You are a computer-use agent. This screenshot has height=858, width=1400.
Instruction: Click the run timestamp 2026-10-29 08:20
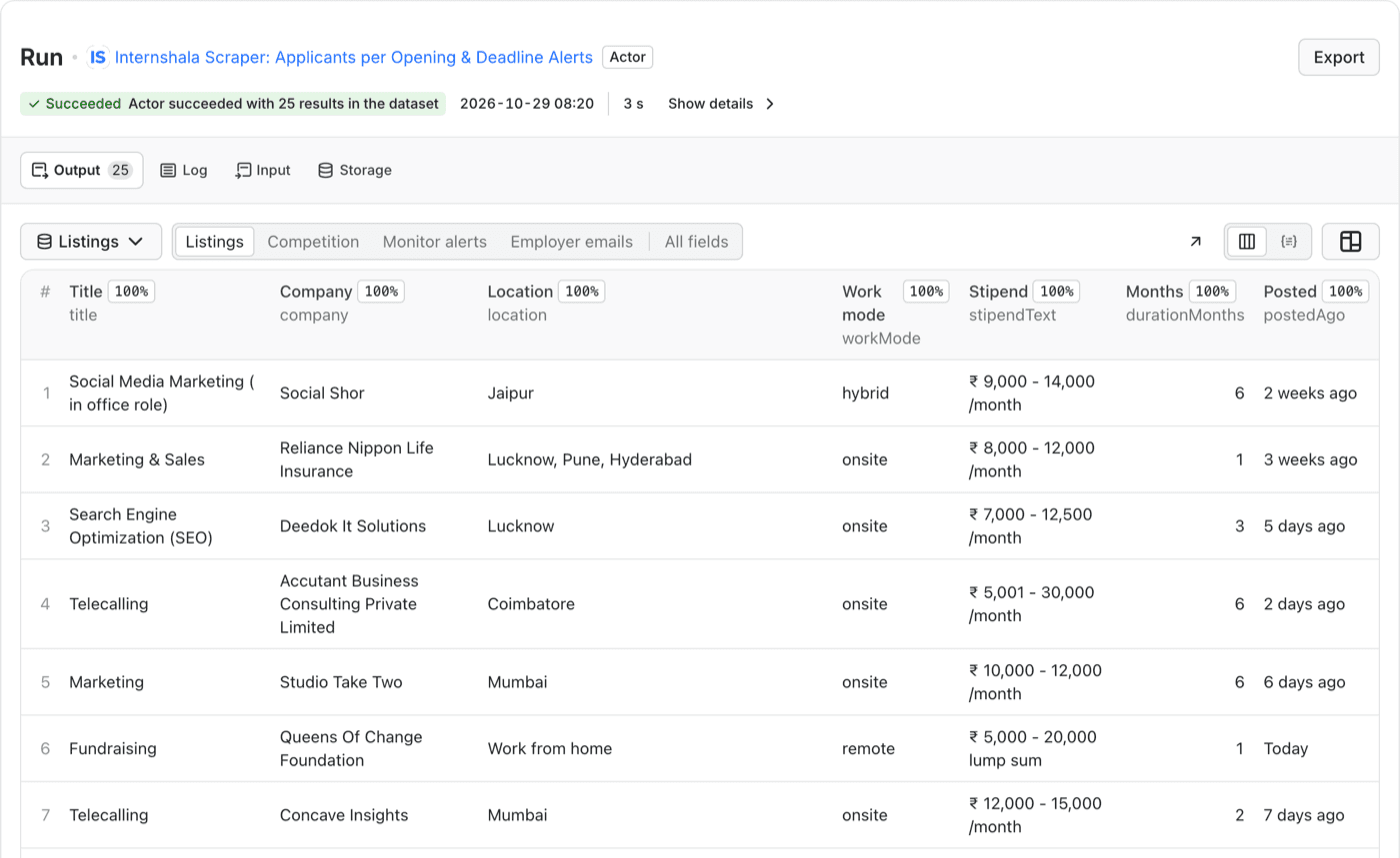527,104
